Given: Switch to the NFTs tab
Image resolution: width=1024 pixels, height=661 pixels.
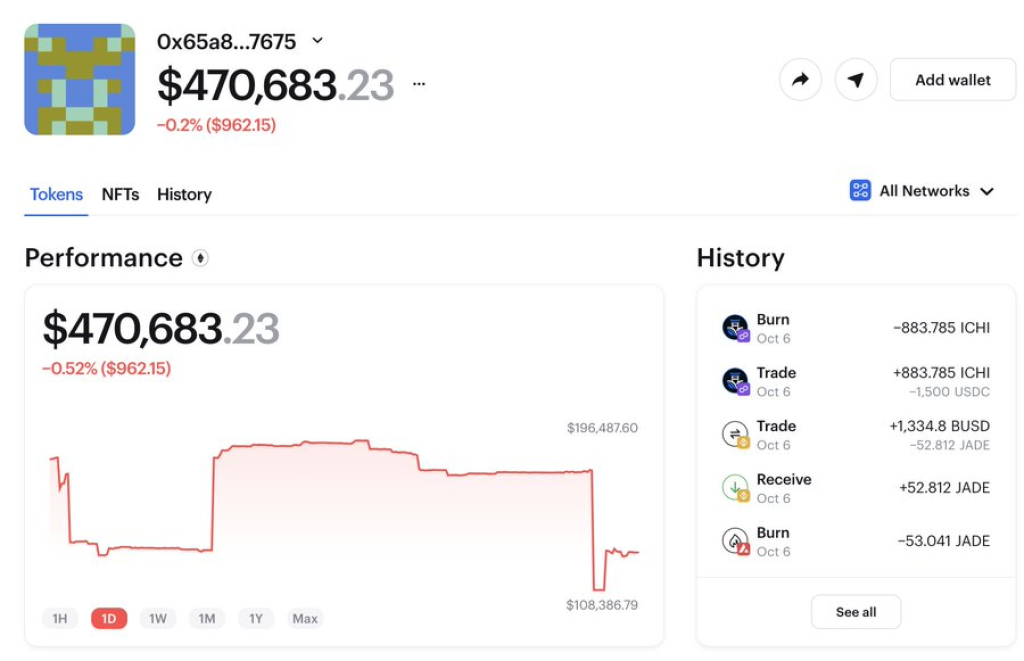Looking at the screenshot, I should [120, 194].
